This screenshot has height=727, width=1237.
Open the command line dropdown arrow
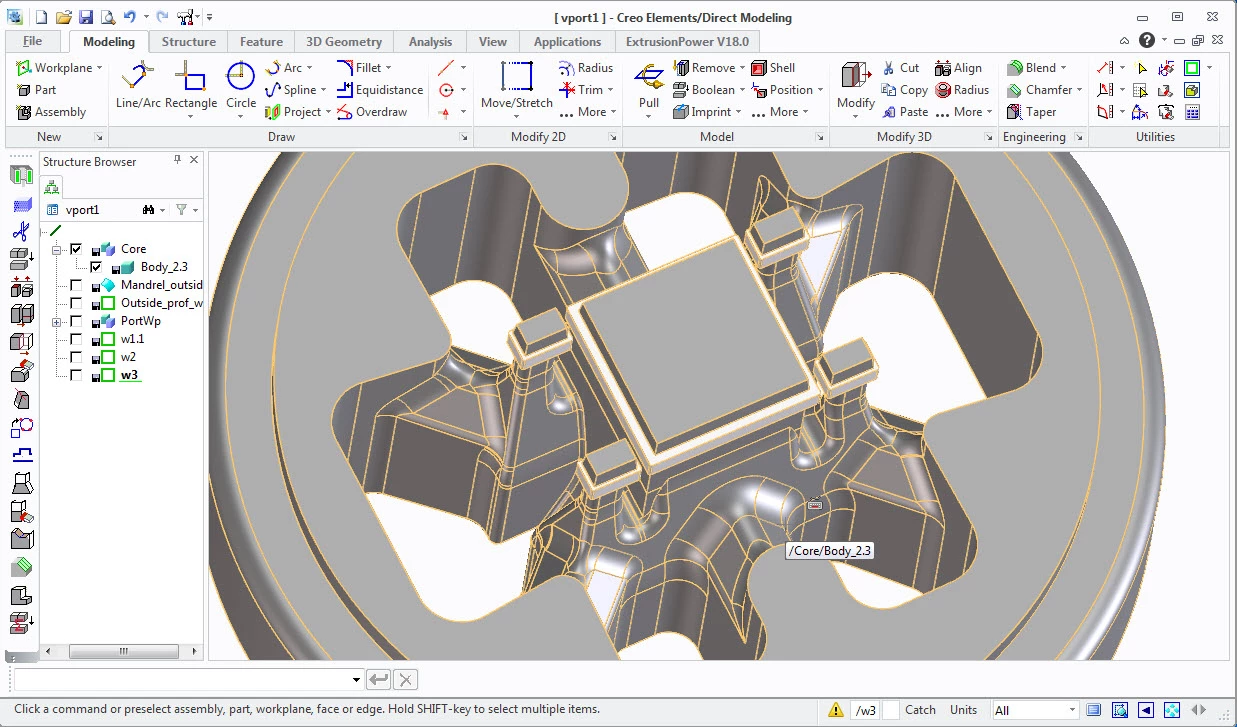pos(357,680)
